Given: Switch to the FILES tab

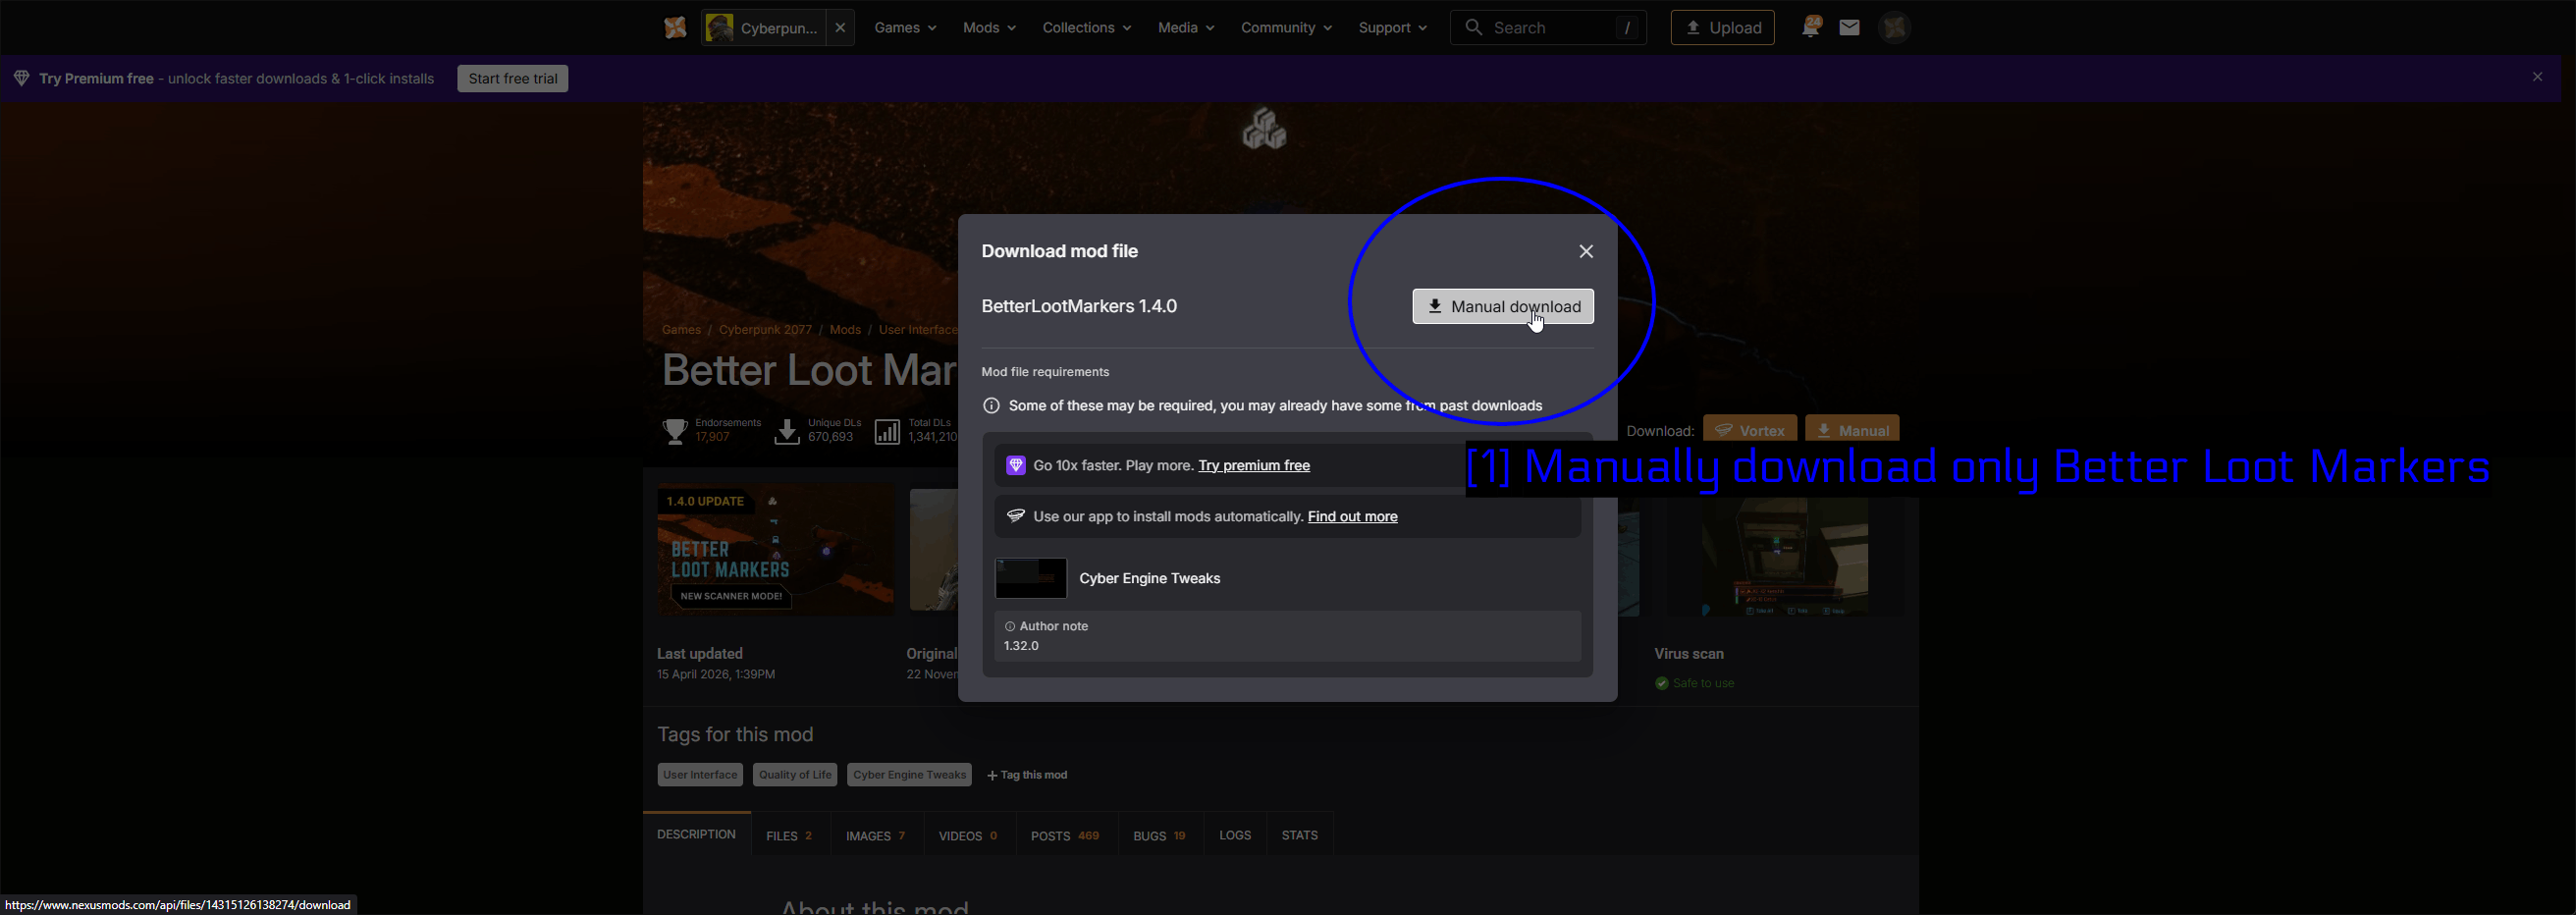Looking at the screenshot, I should [790, 835].
